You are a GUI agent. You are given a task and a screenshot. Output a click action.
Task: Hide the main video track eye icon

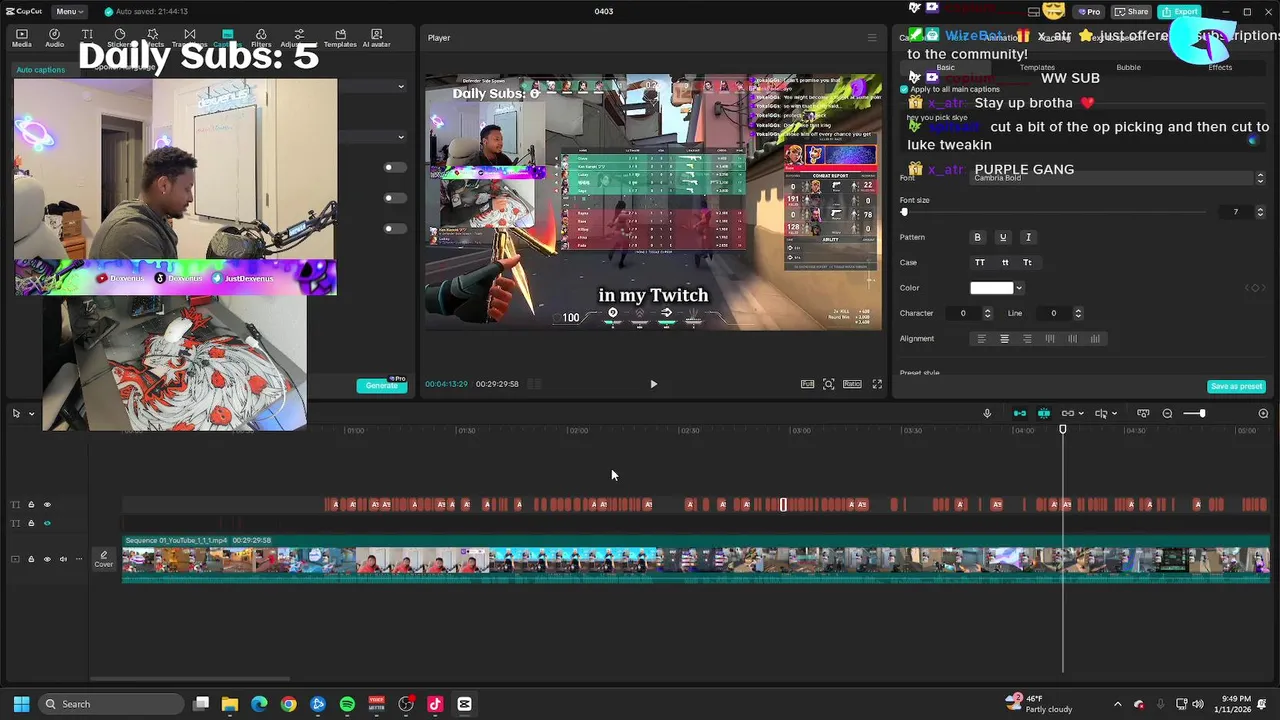click(47, 559)
